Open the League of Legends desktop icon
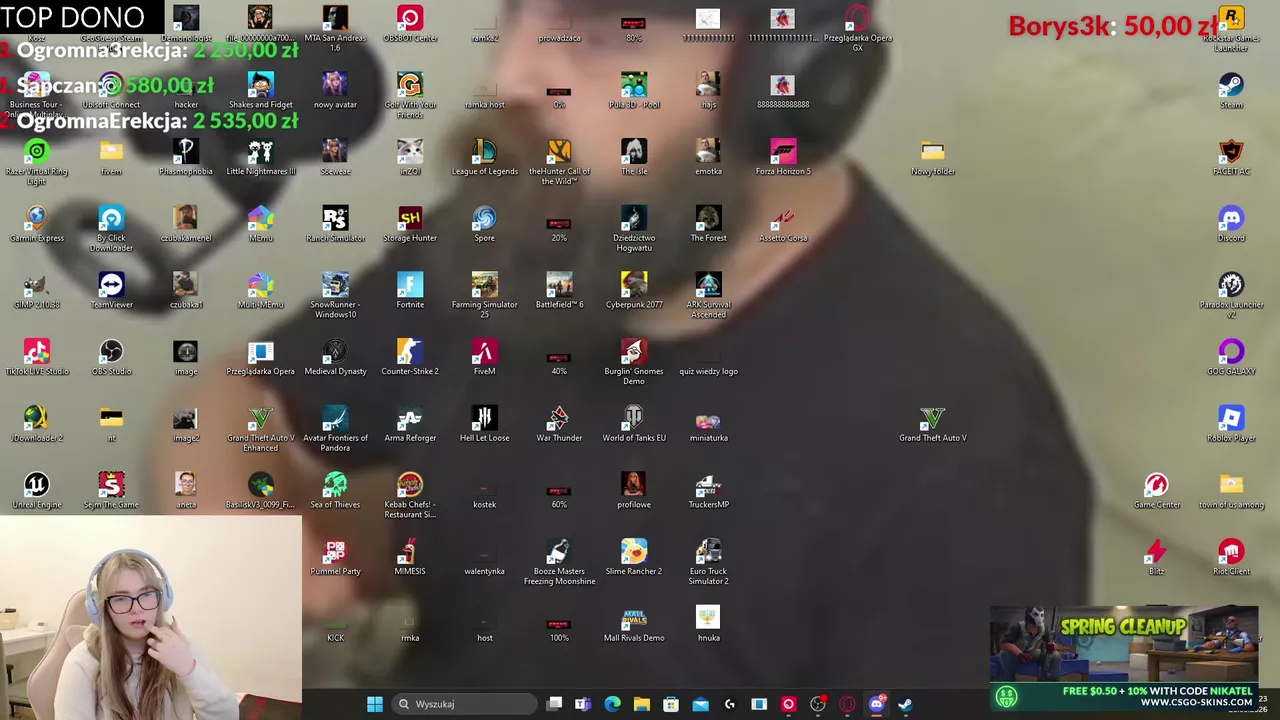Screen dimensions: 1280x720 484,152
